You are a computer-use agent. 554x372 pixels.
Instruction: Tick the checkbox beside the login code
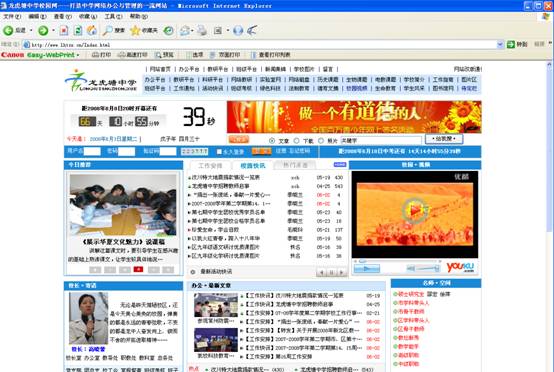click(219, 152)
